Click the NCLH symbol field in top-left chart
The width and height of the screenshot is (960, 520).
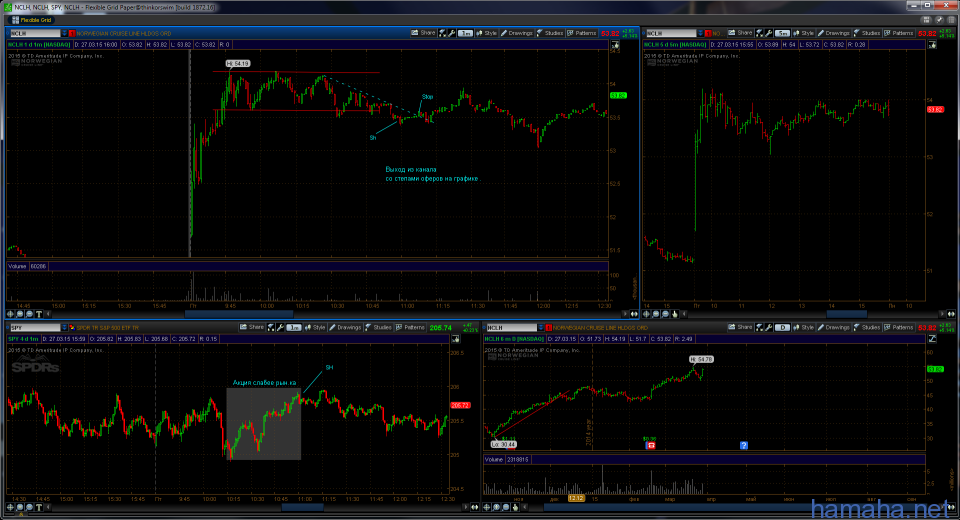(x=34, y=33)
